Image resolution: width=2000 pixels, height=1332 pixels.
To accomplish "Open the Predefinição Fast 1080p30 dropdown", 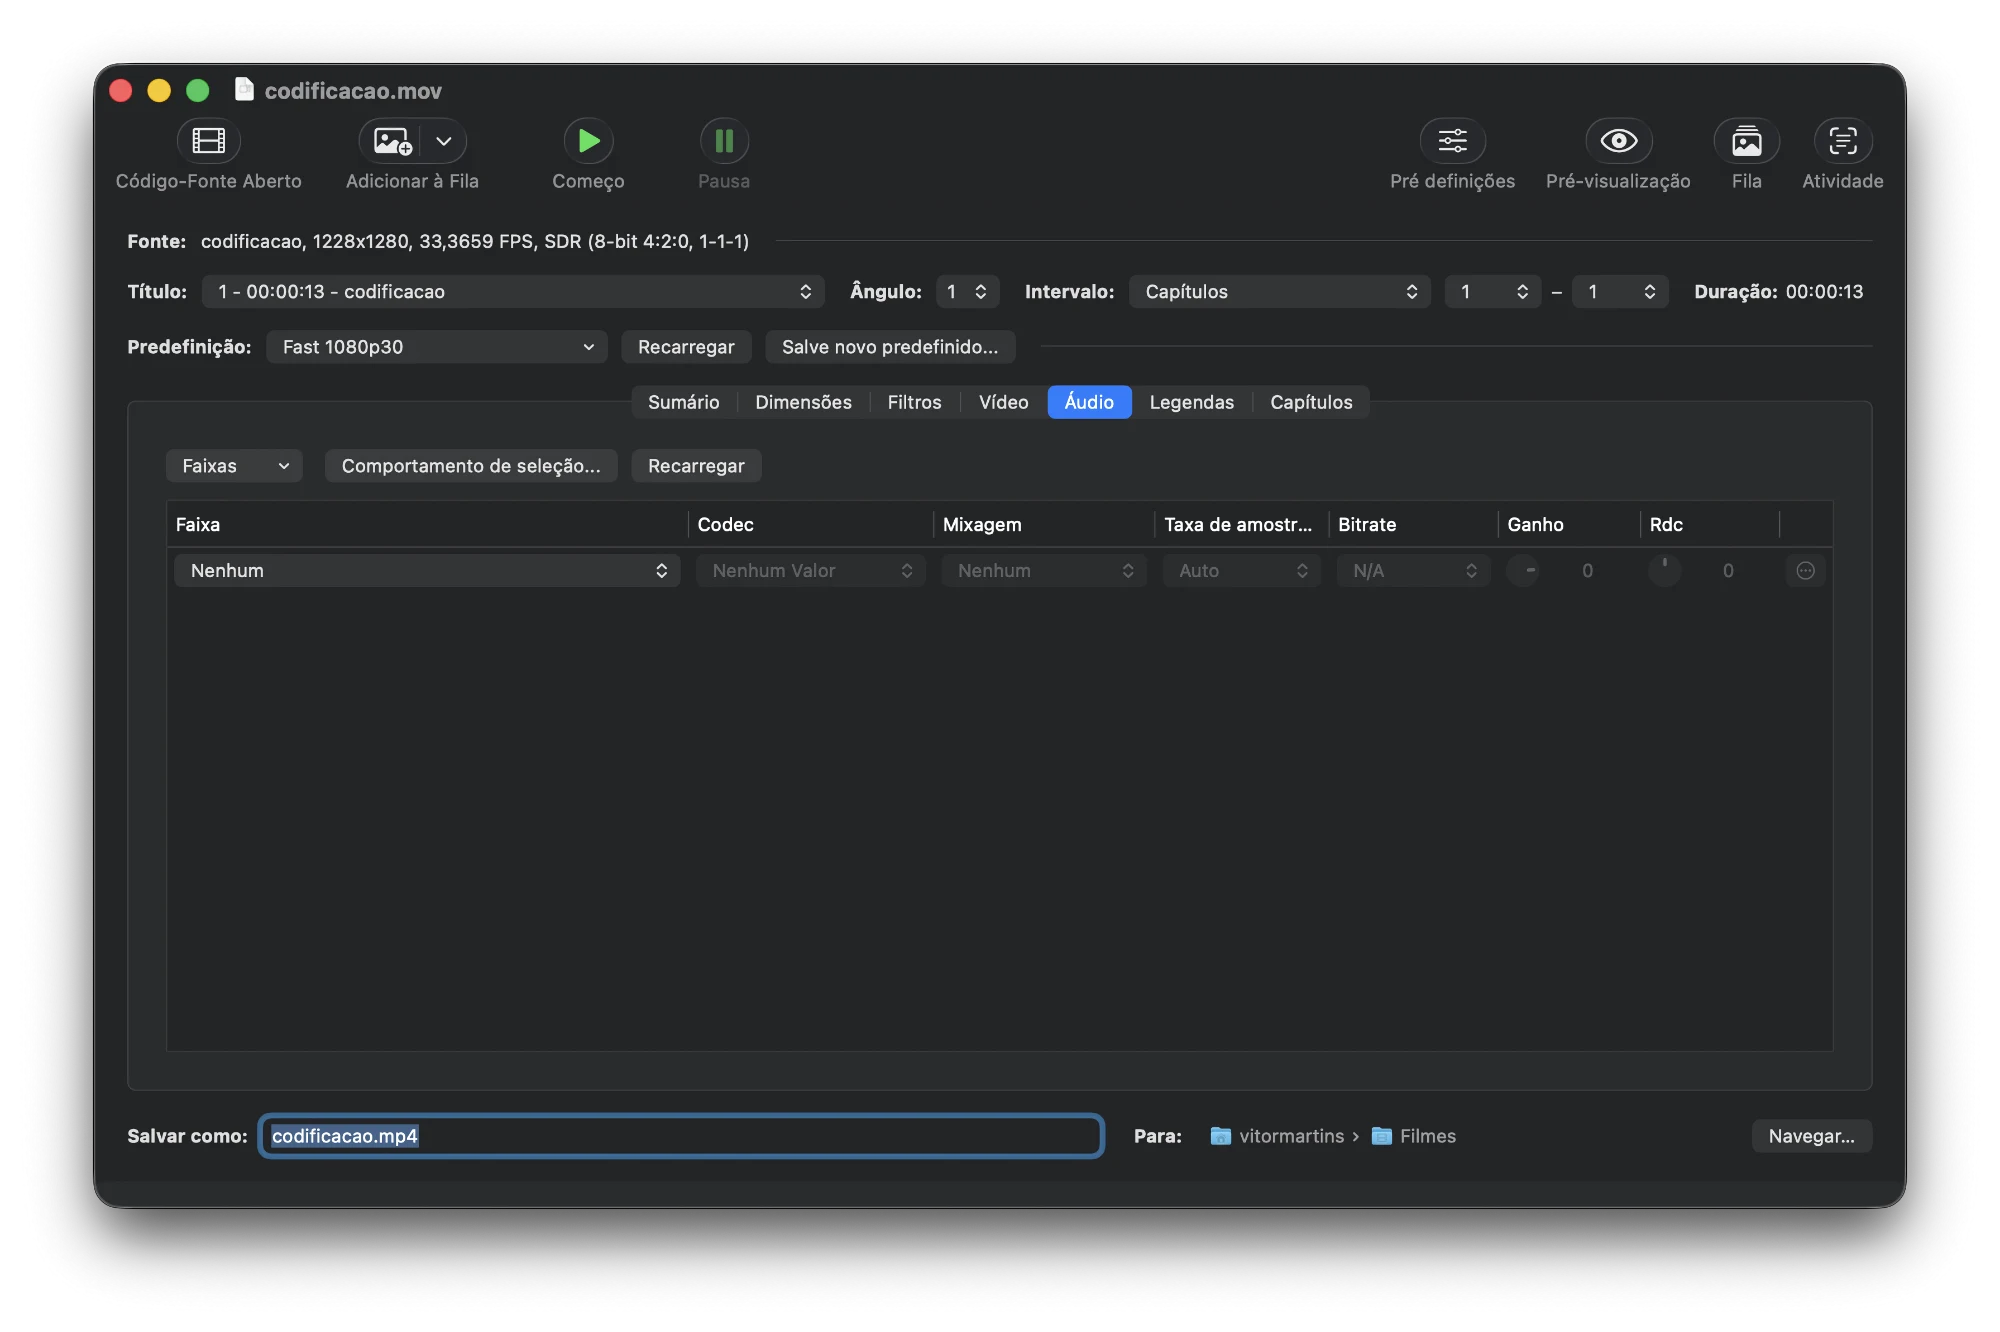I will 437,347.
